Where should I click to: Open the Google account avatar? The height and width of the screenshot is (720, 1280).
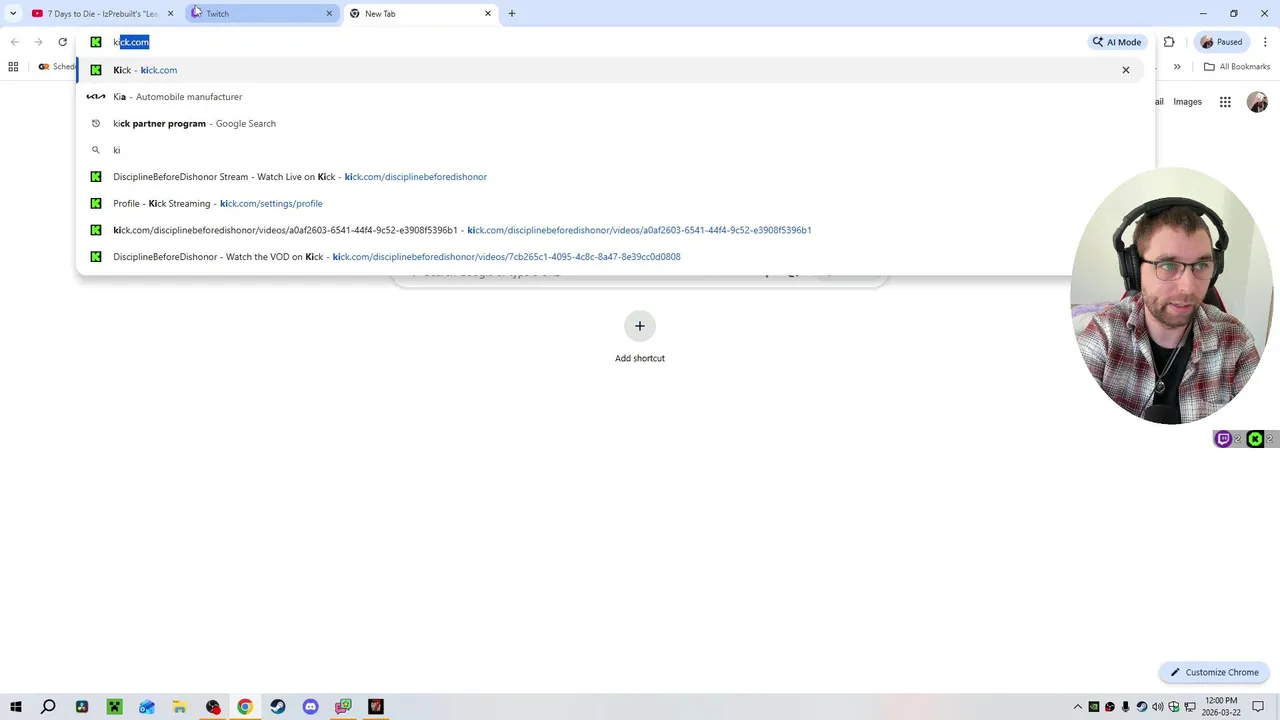(x=1258, y=102)
